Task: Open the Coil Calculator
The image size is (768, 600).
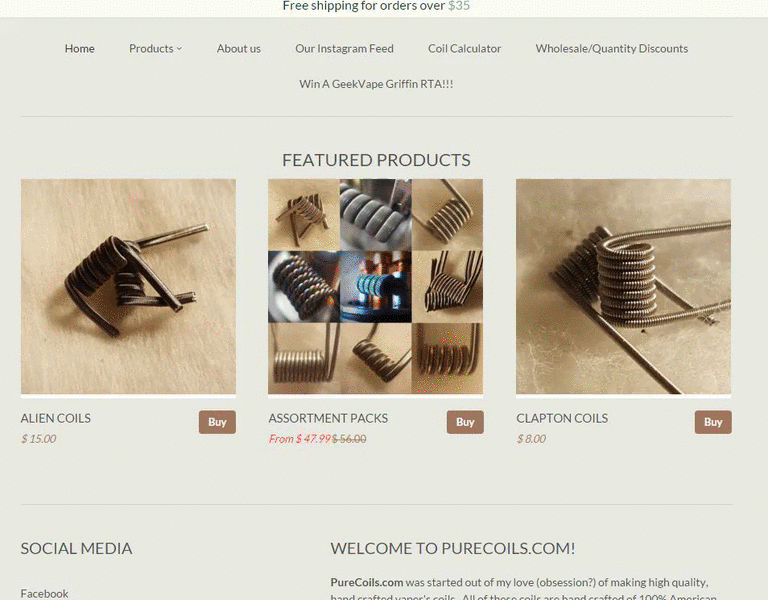Action: pyautogui.click(x=464, y=48)
